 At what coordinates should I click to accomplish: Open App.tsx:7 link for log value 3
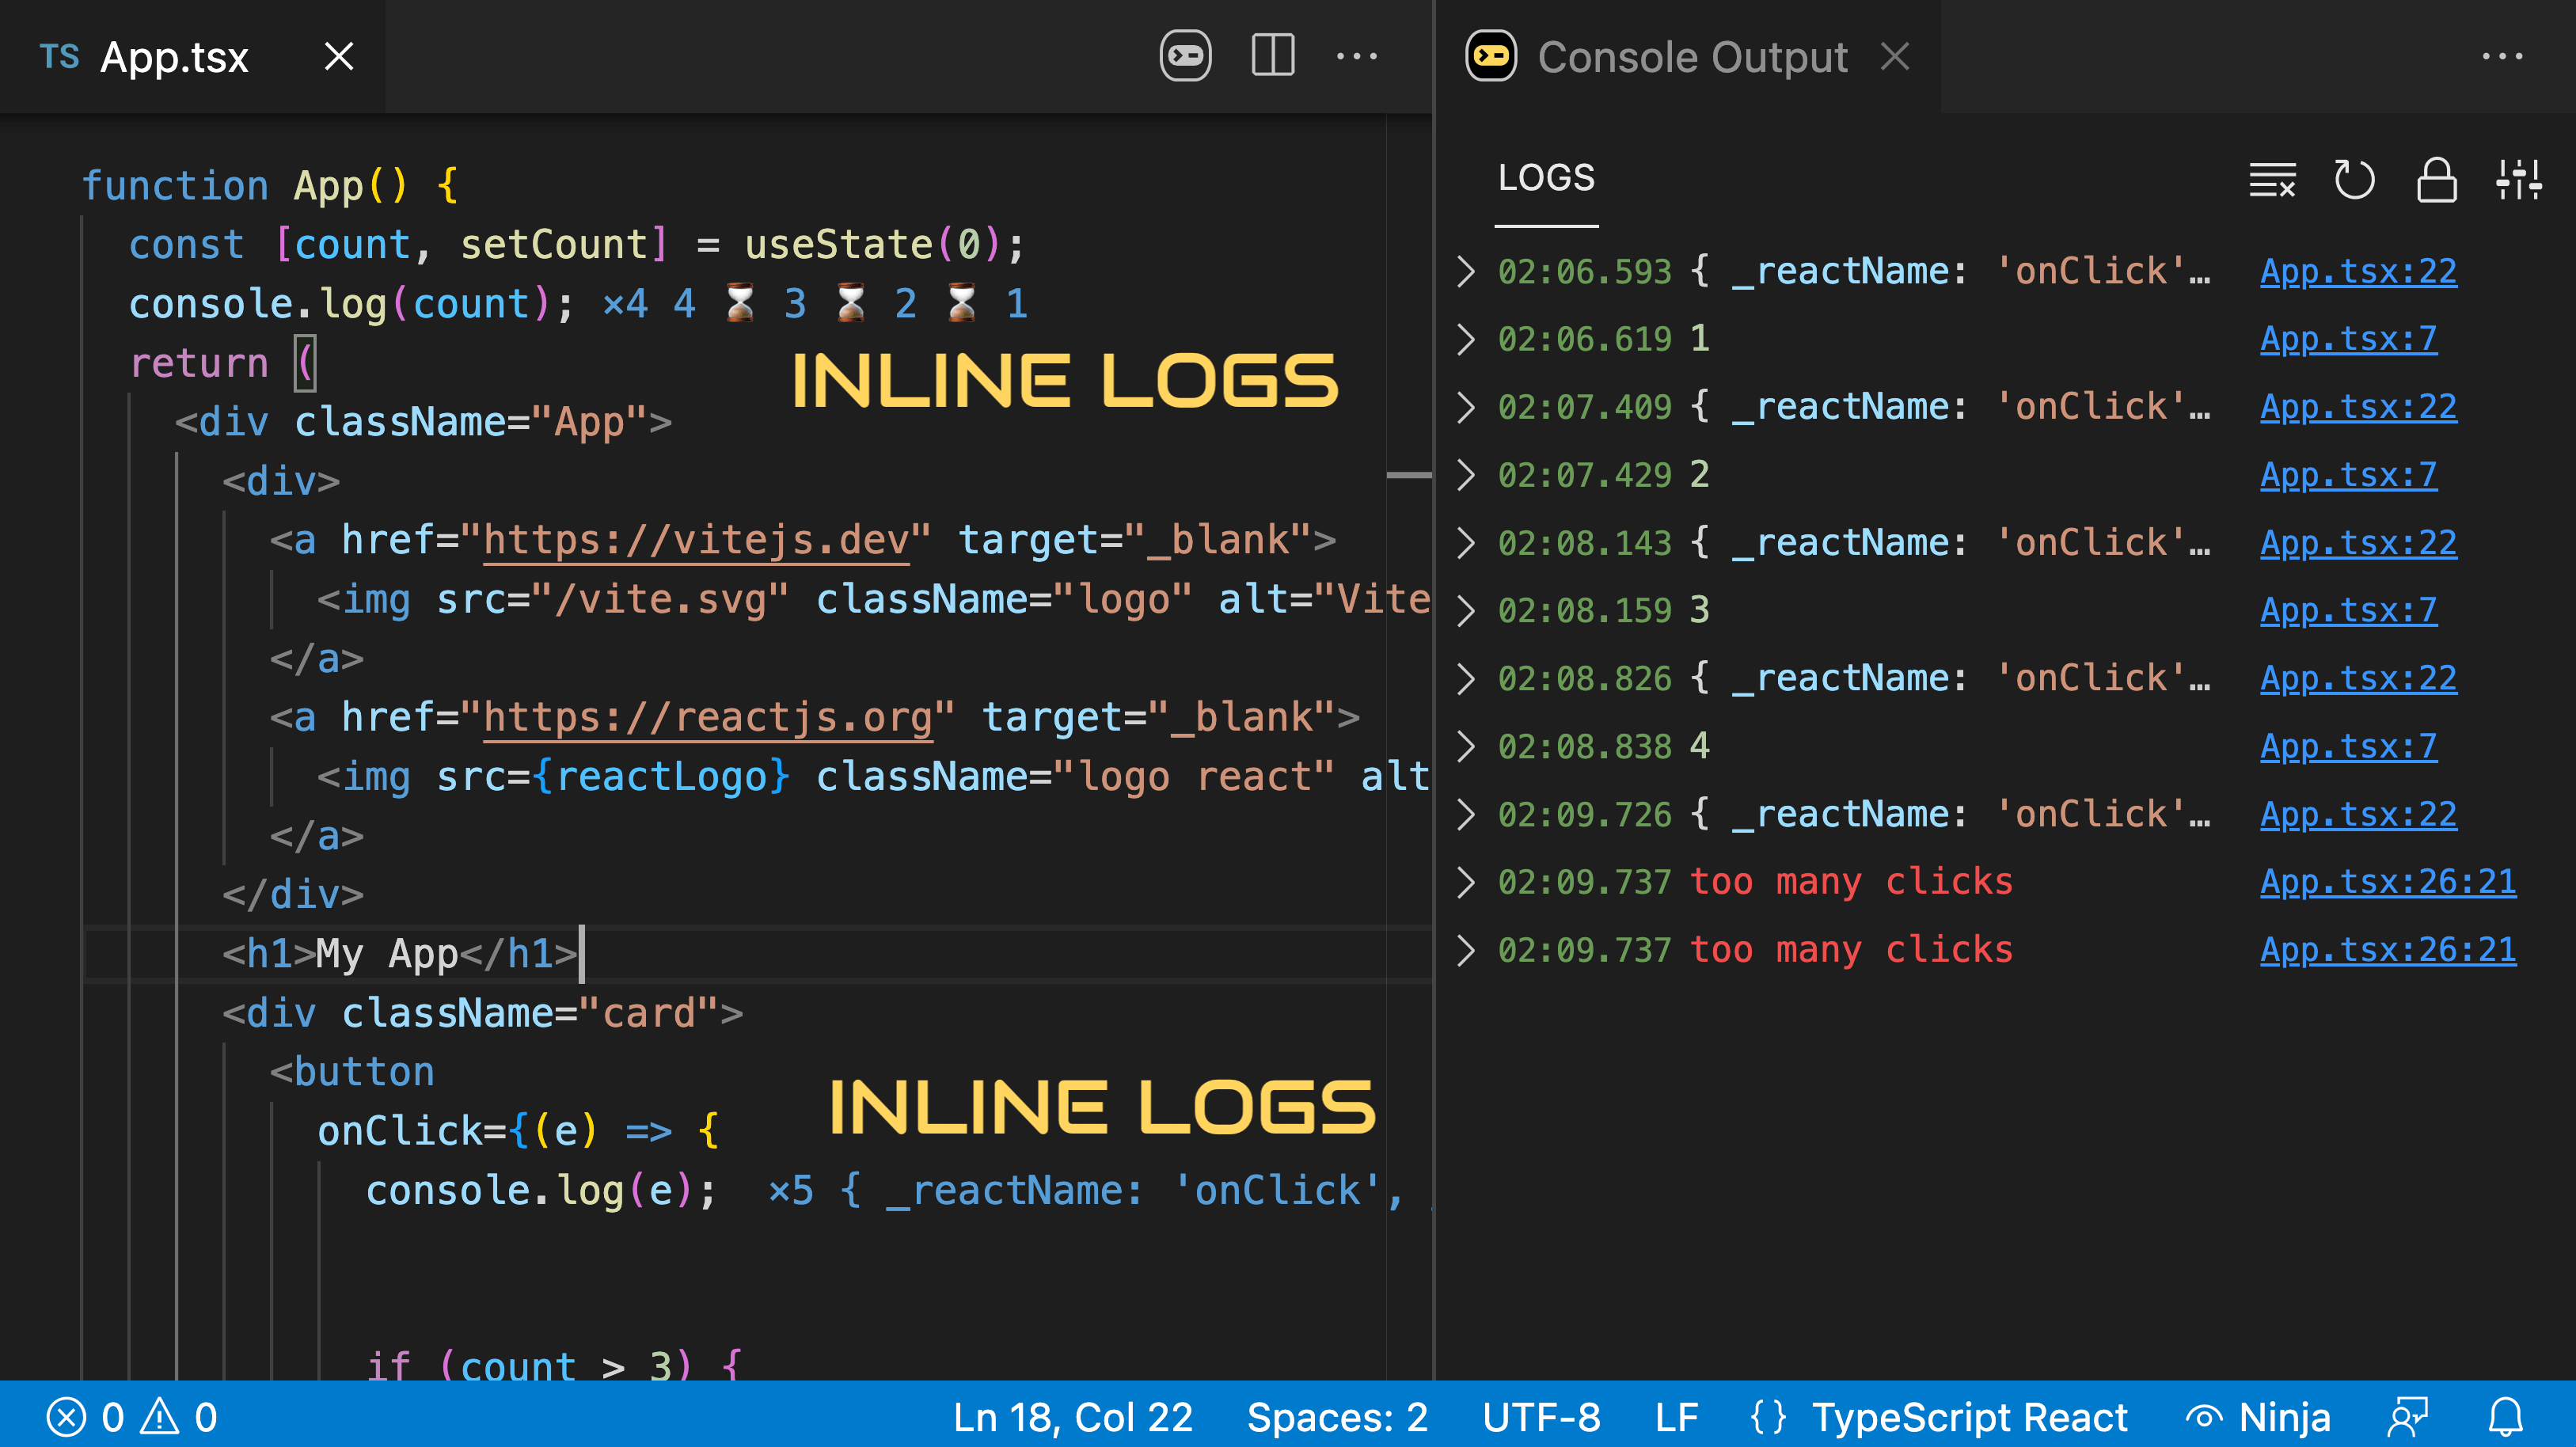click(x=2348, y=610)
